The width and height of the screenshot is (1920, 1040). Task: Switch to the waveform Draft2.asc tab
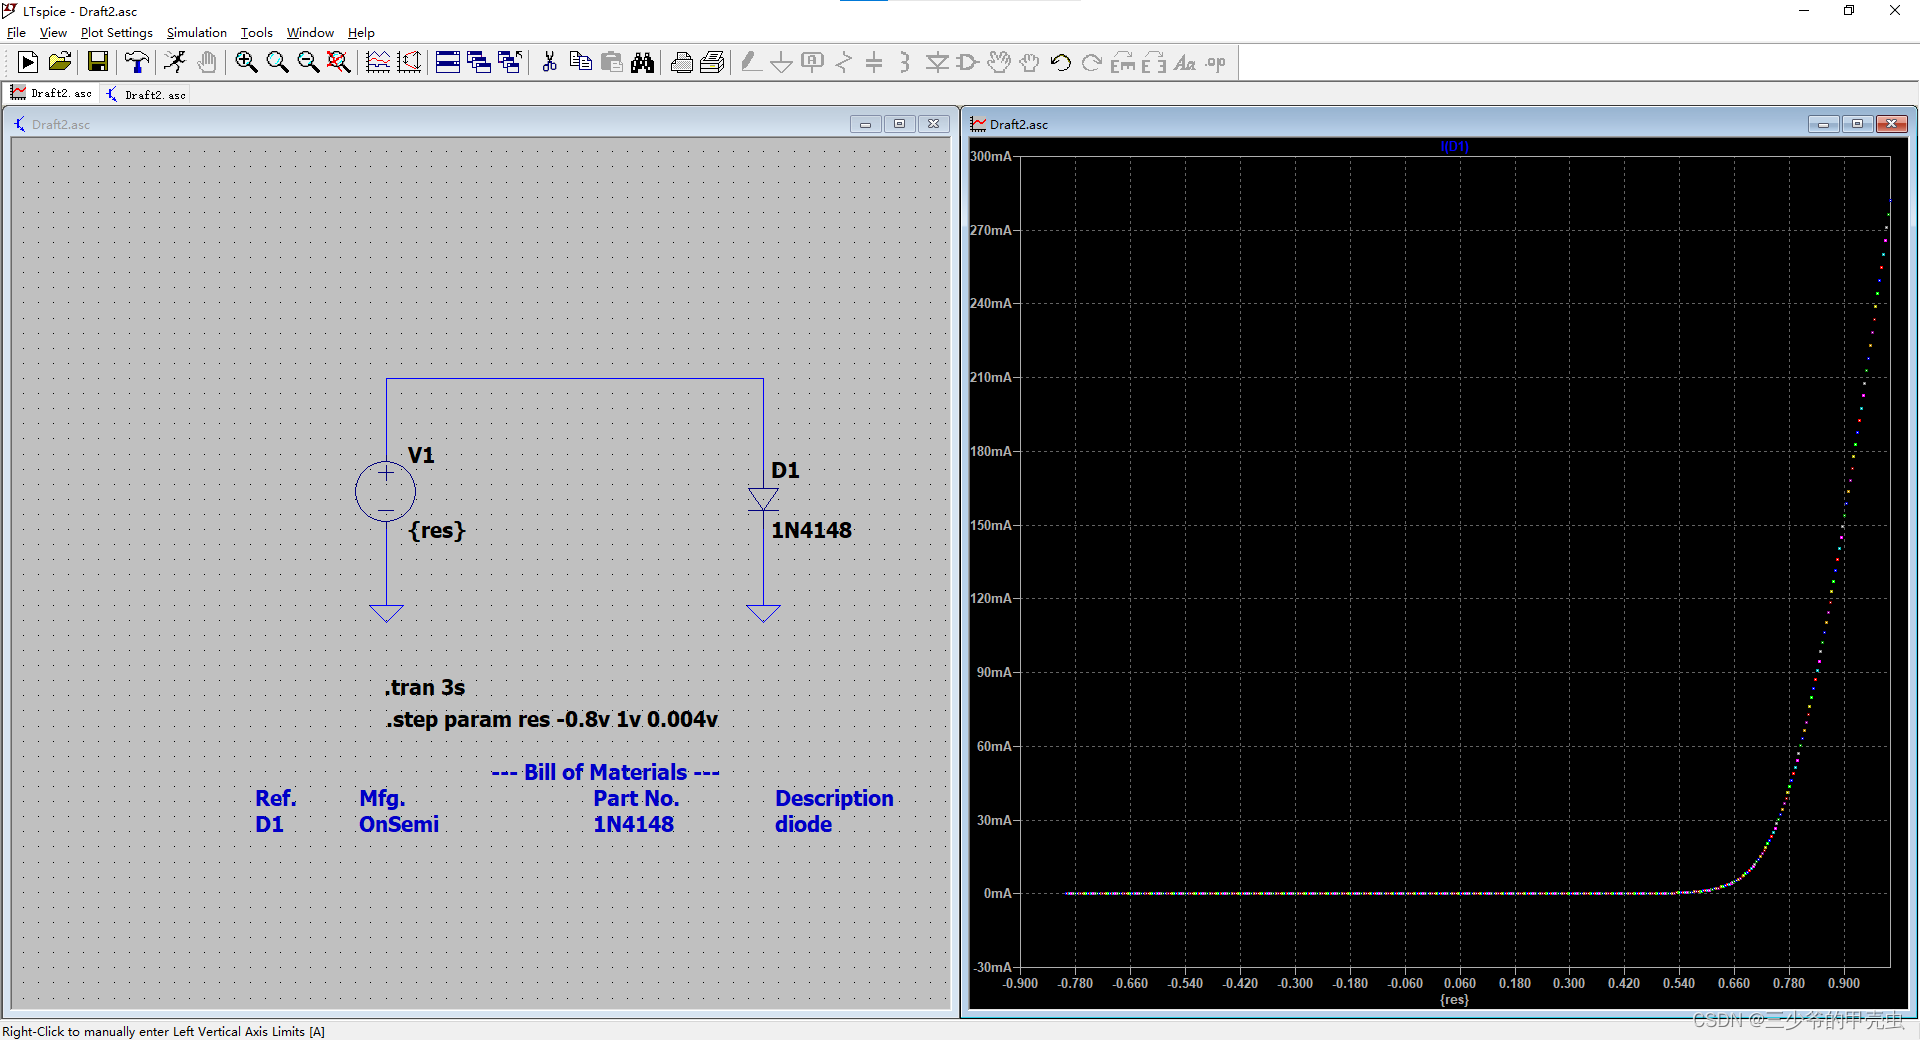click(x=51, y=93)
